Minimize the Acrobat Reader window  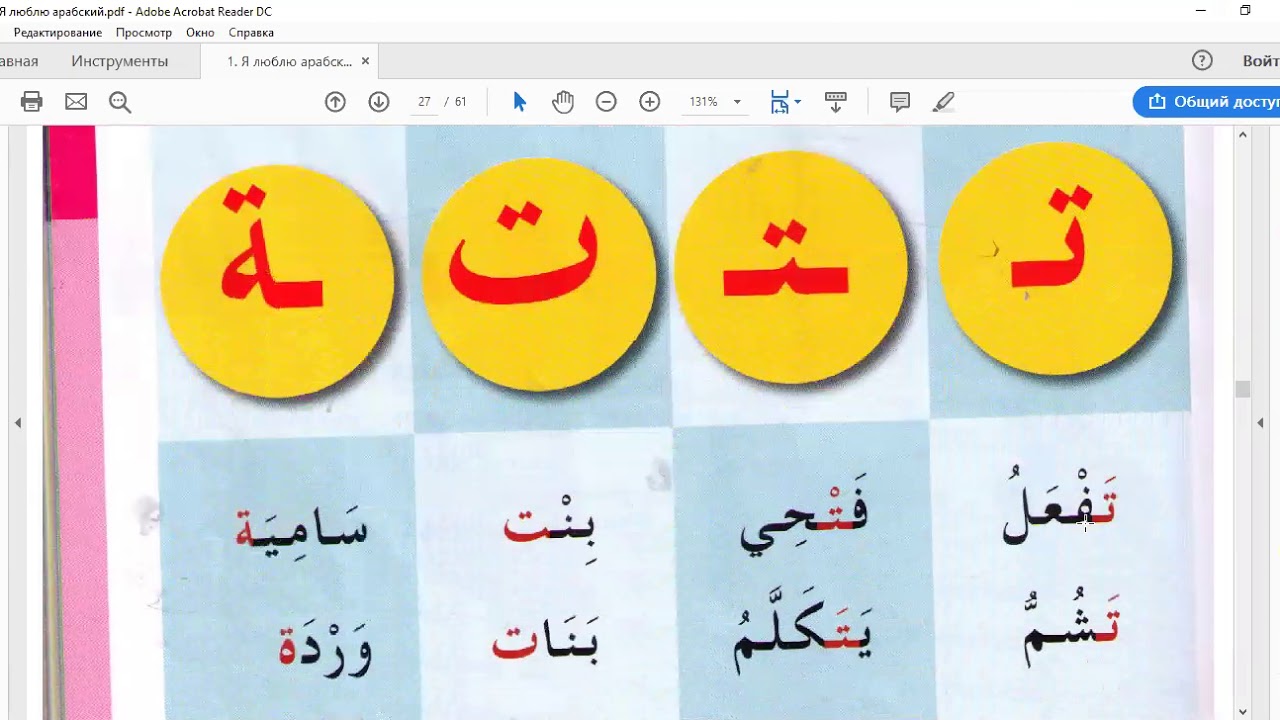tap(1201, 11)
